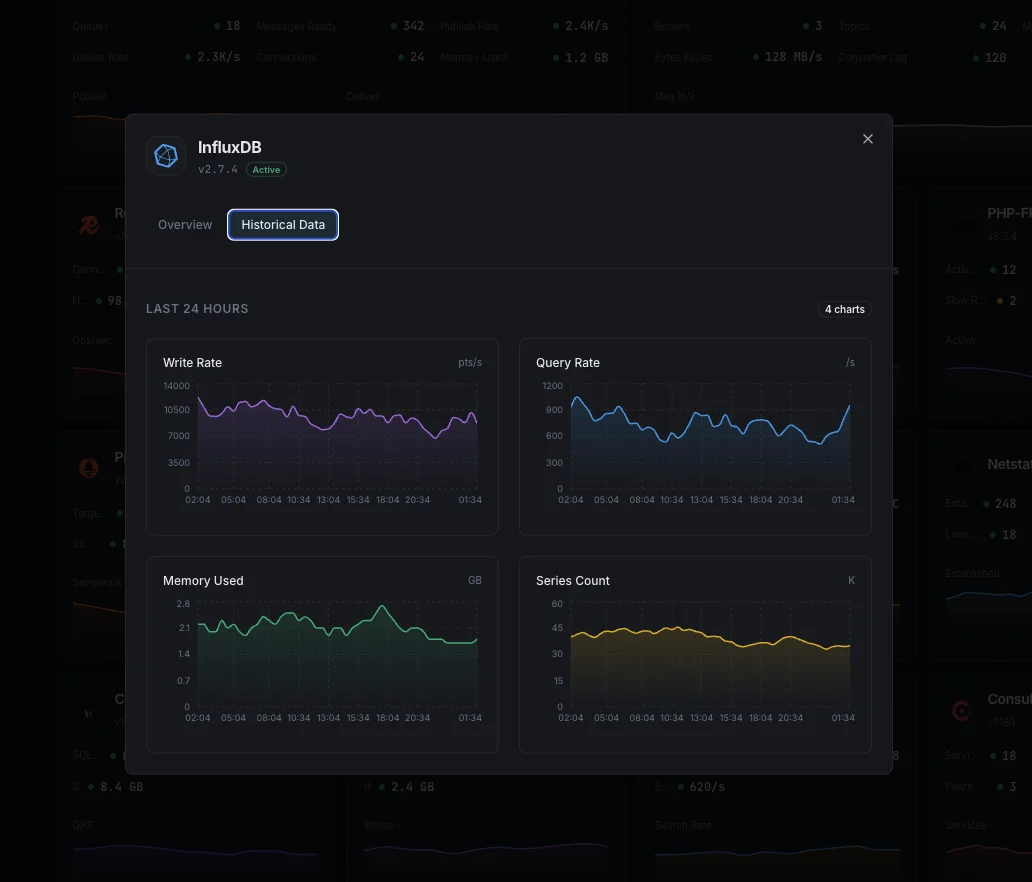Click the 620/s value in background dashboard
Screen dimensions: 1032x882
click(x=707, y=787)
